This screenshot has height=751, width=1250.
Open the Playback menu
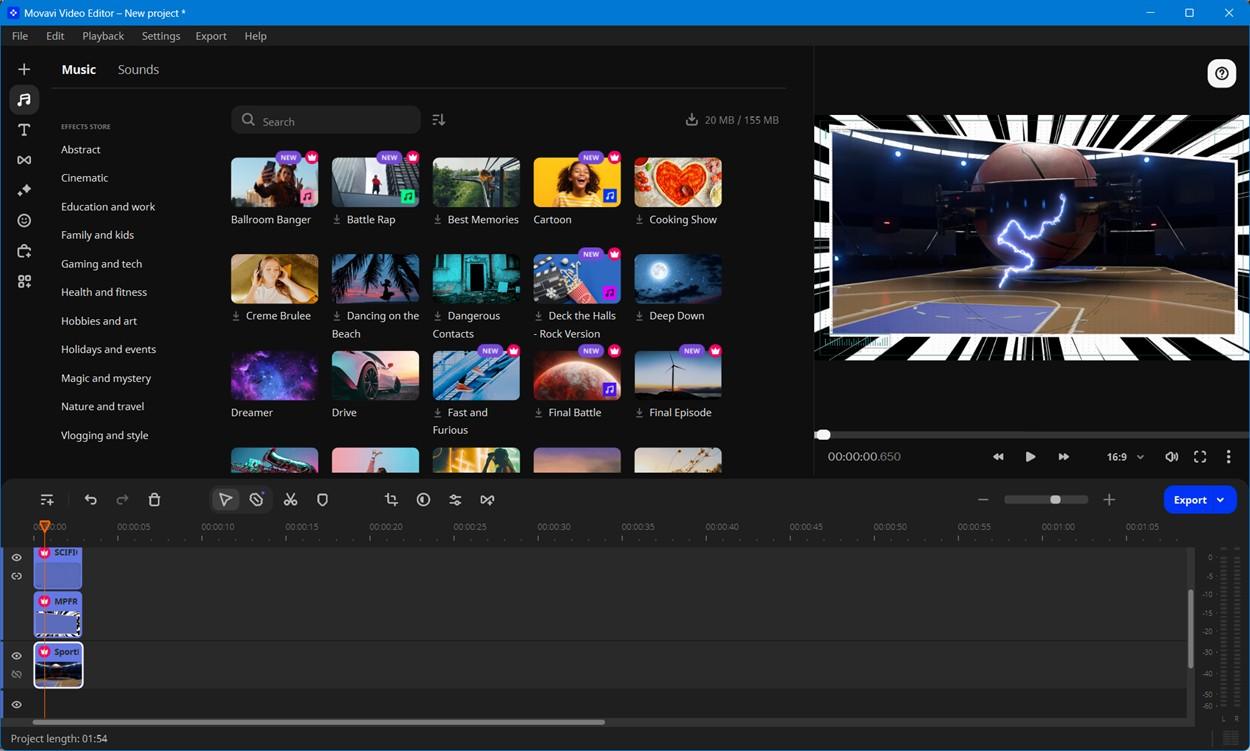pos(103,36)
